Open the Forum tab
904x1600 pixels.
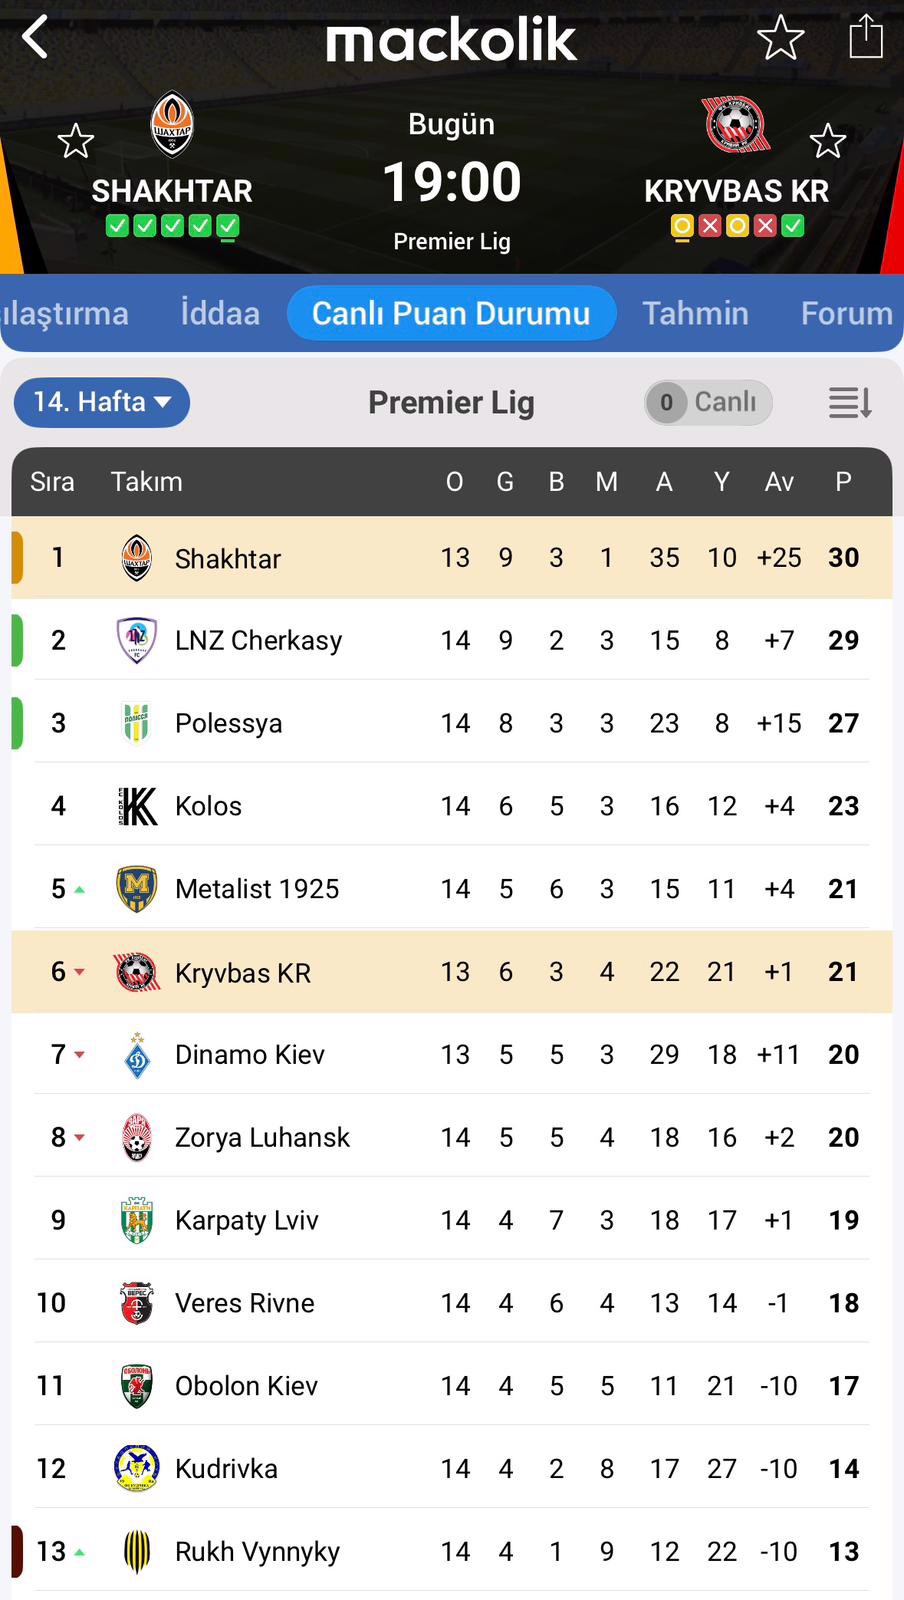tap(846, 313)
